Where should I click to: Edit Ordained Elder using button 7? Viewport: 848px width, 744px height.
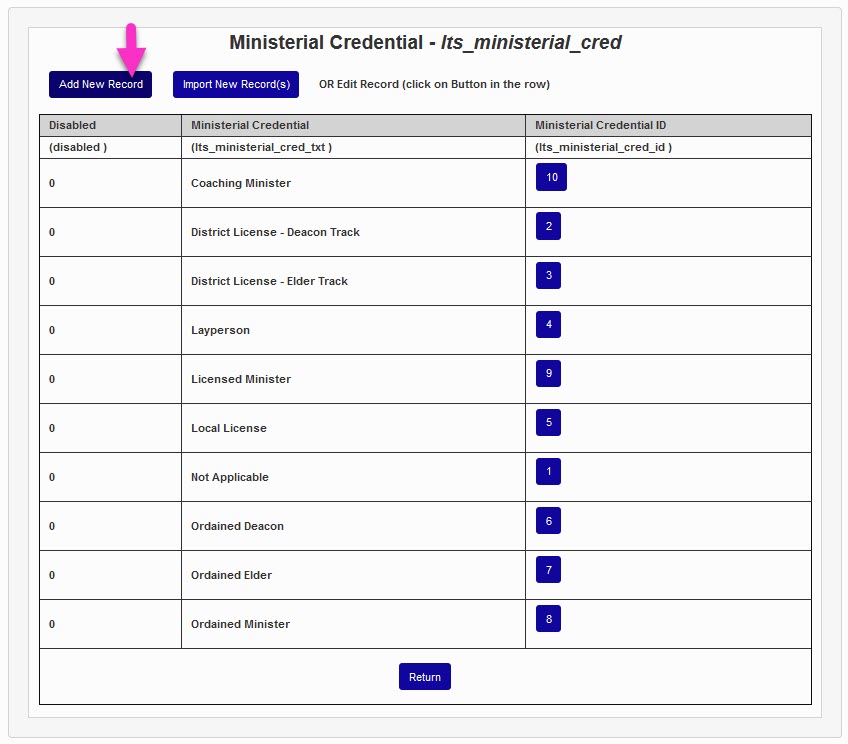click(x=548, y=569)
